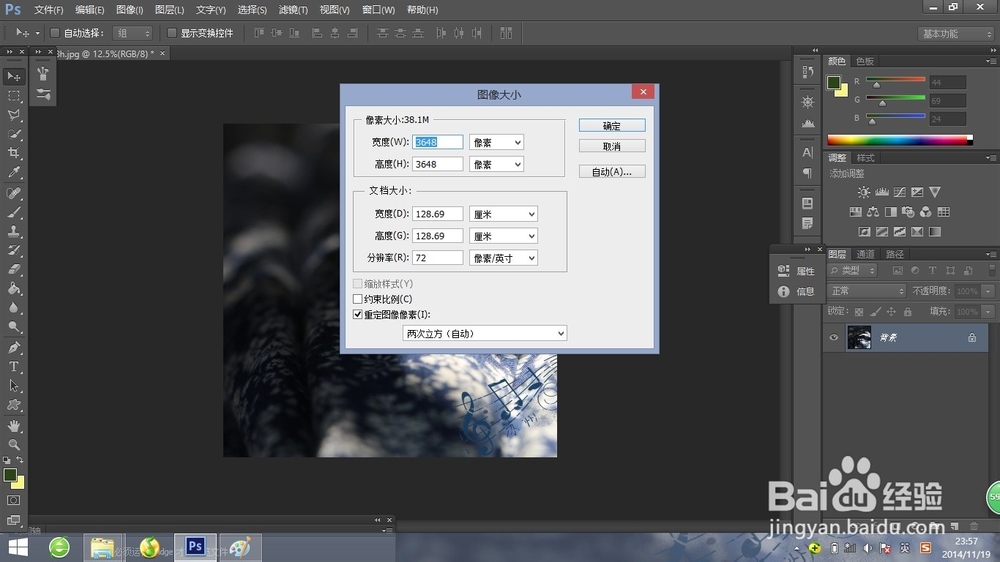Select the History Brush tool
This screenshot has height=562, width=1000.
tap(13, 250)
